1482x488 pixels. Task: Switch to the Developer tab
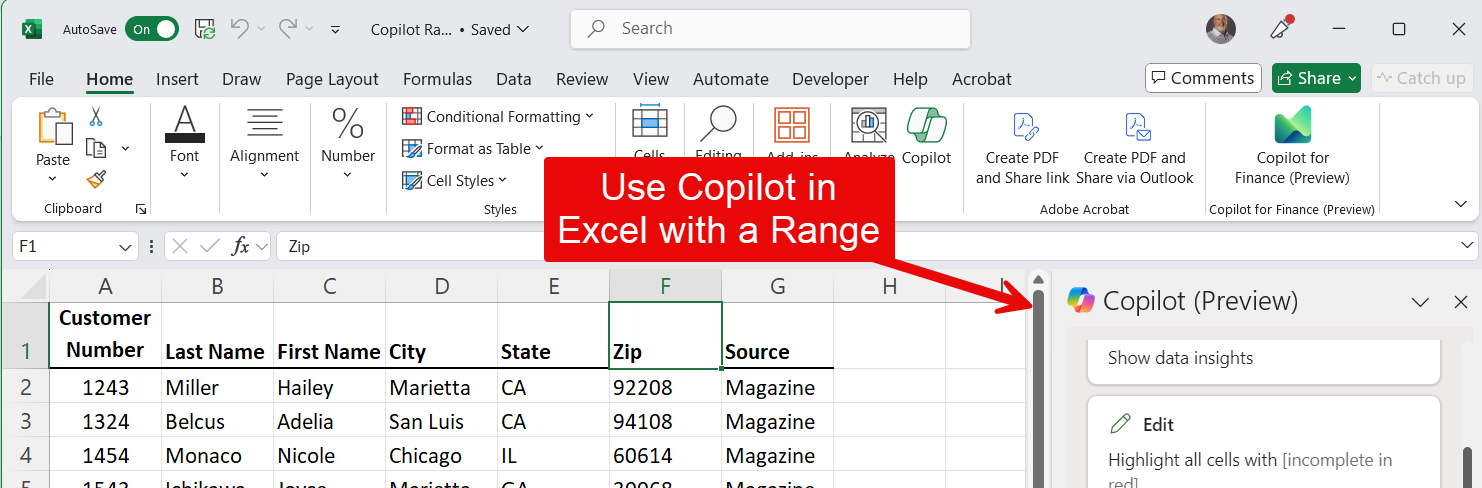pos(831,79)
